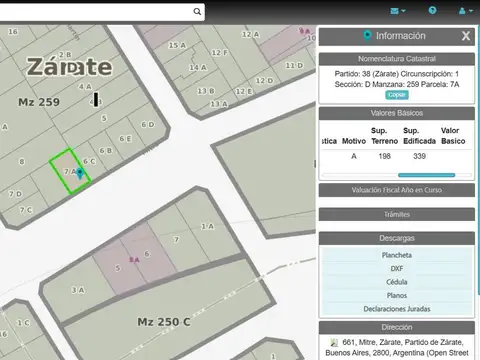The height and width of the screenshot is (360, 480).
Task: Click the Mz 250 C block label
Action: coord(164,322)
